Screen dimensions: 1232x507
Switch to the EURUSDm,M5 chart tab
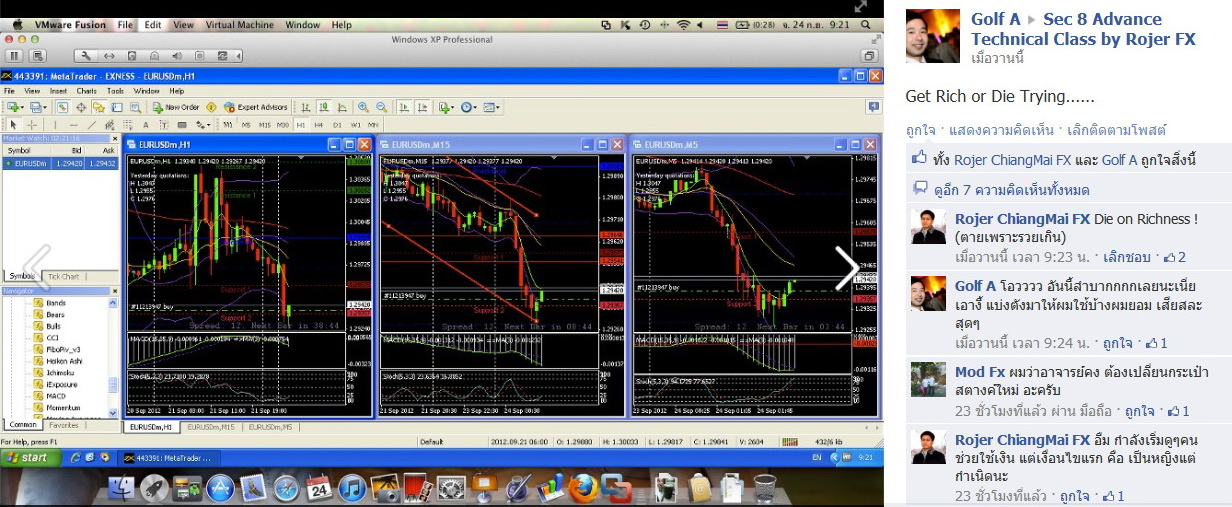(x=271, y=427)
